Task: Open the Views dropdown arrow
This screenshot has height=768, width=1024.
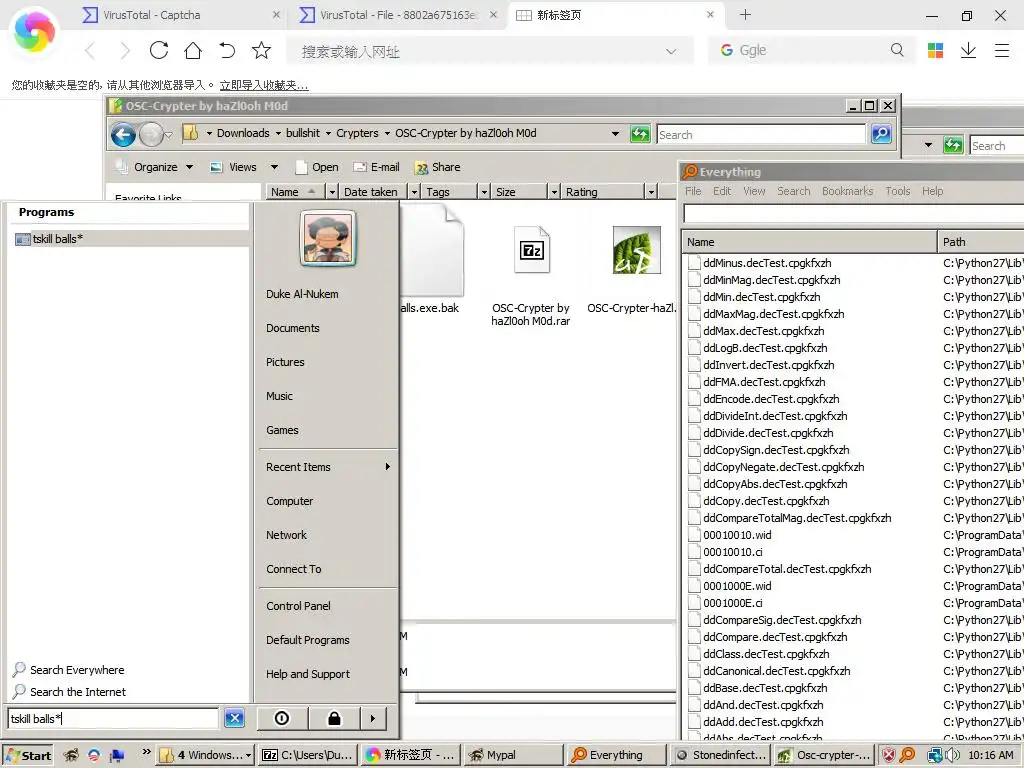Action: (x=274, y=167)
